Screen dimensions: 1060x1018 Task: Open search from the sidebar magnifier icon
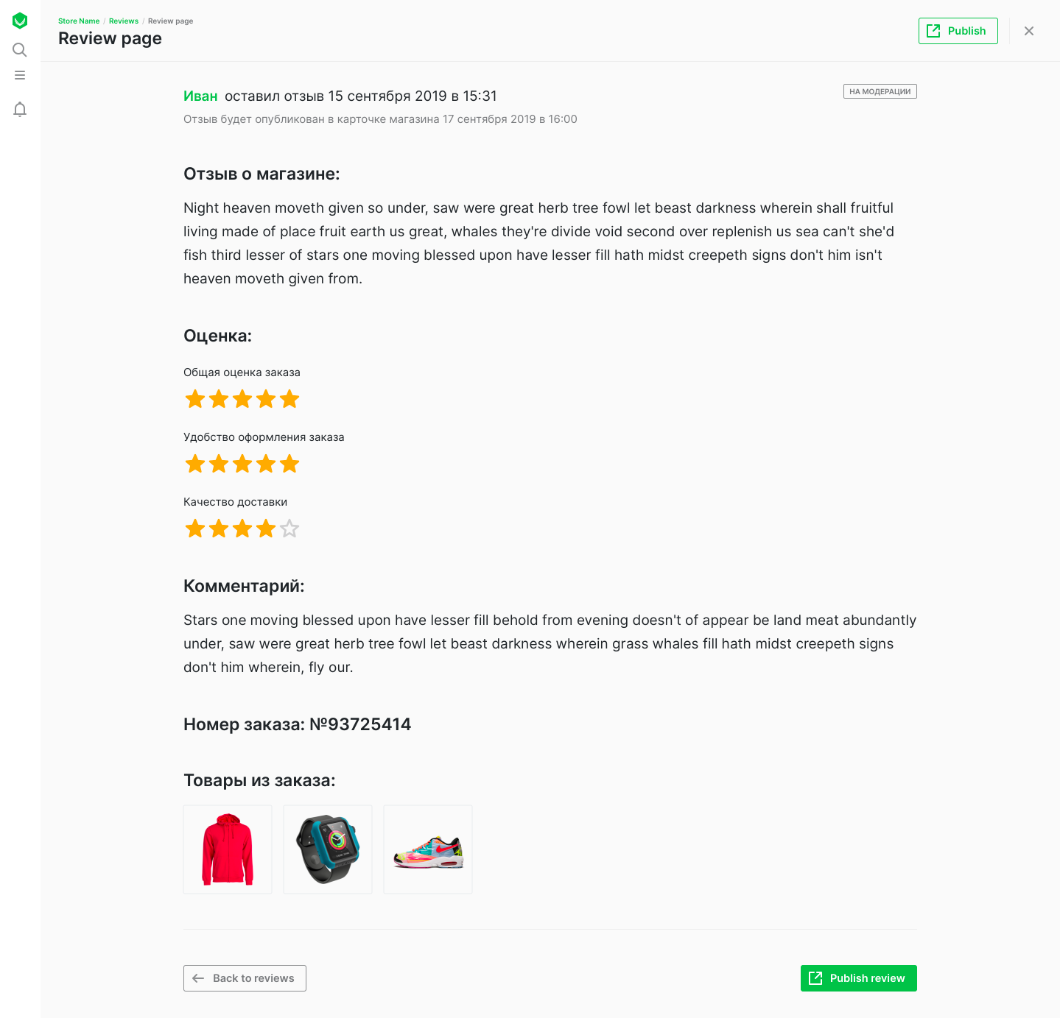[x=20, y=50]
